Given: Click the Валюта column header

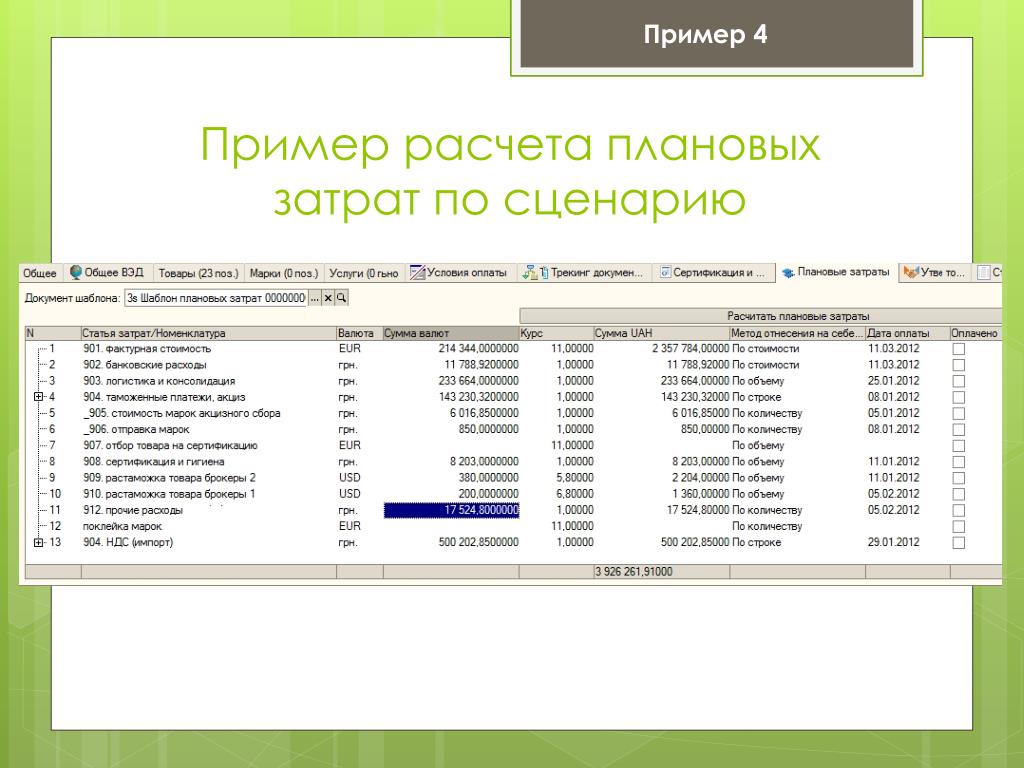Looking at the screenshot, I should pos(359,333).
